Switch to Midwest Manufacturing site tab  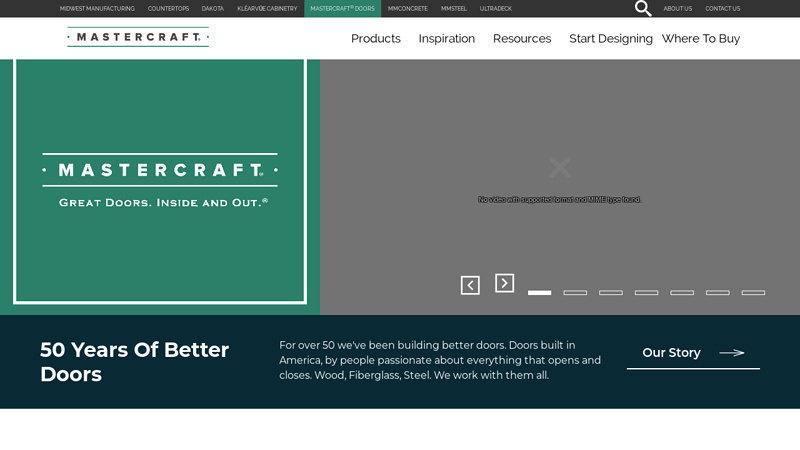pyautogui.click(x=97, y=9)
